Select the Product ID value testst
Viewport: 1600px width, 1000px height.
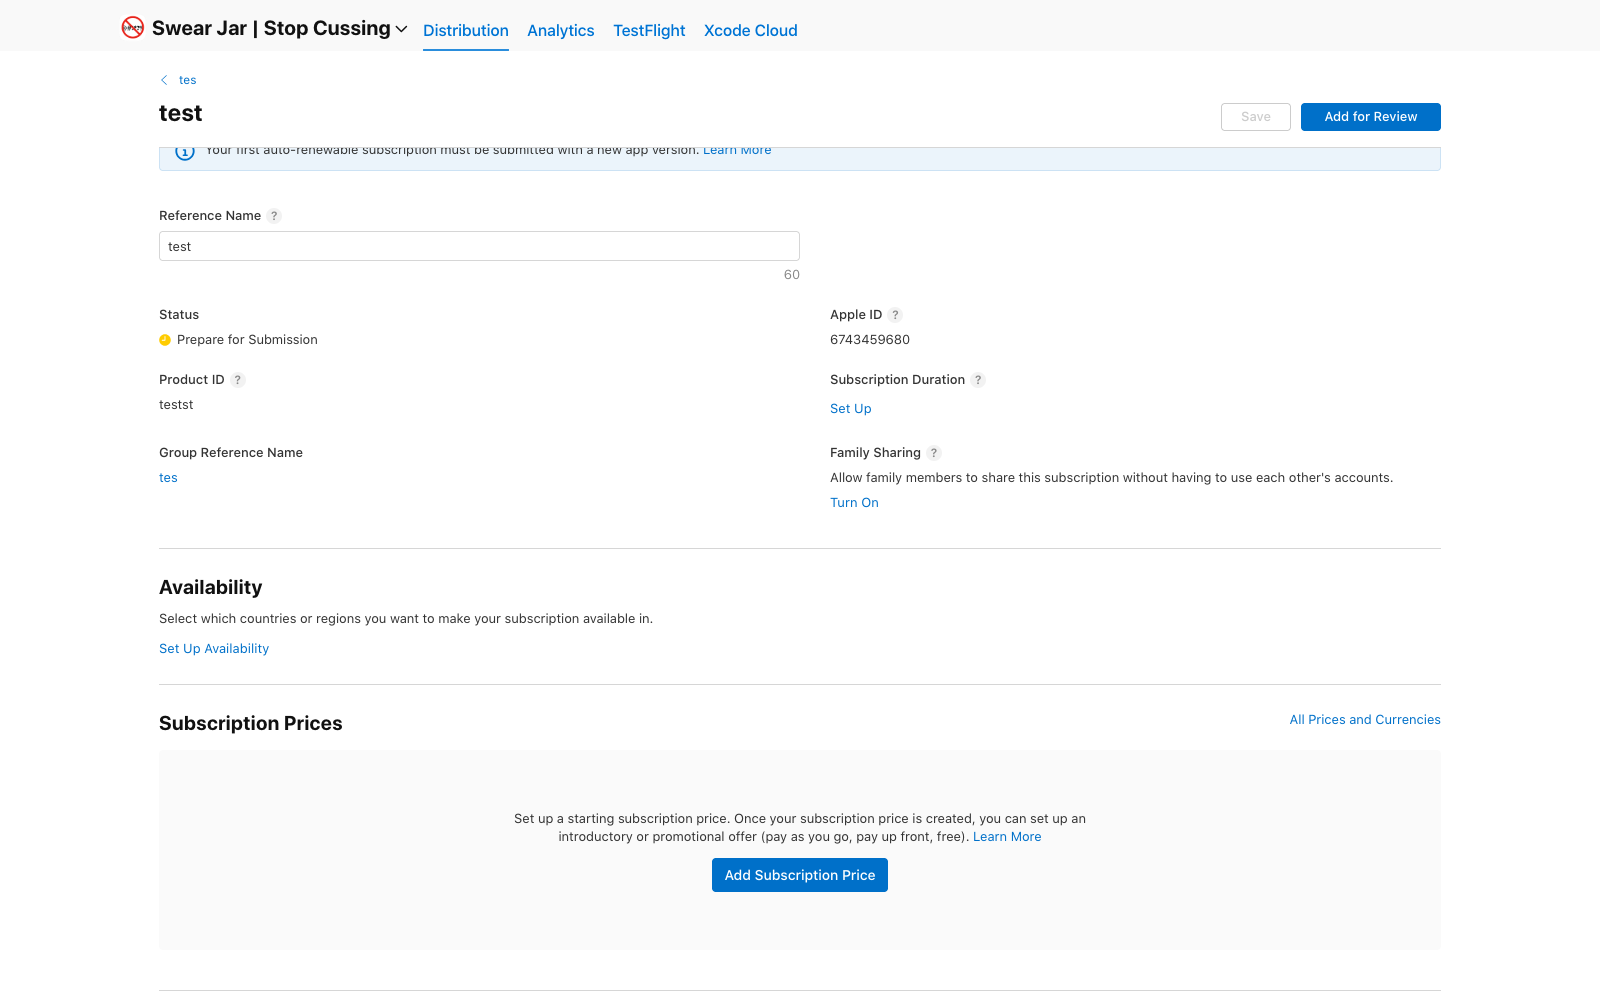[x=176, y=405]
